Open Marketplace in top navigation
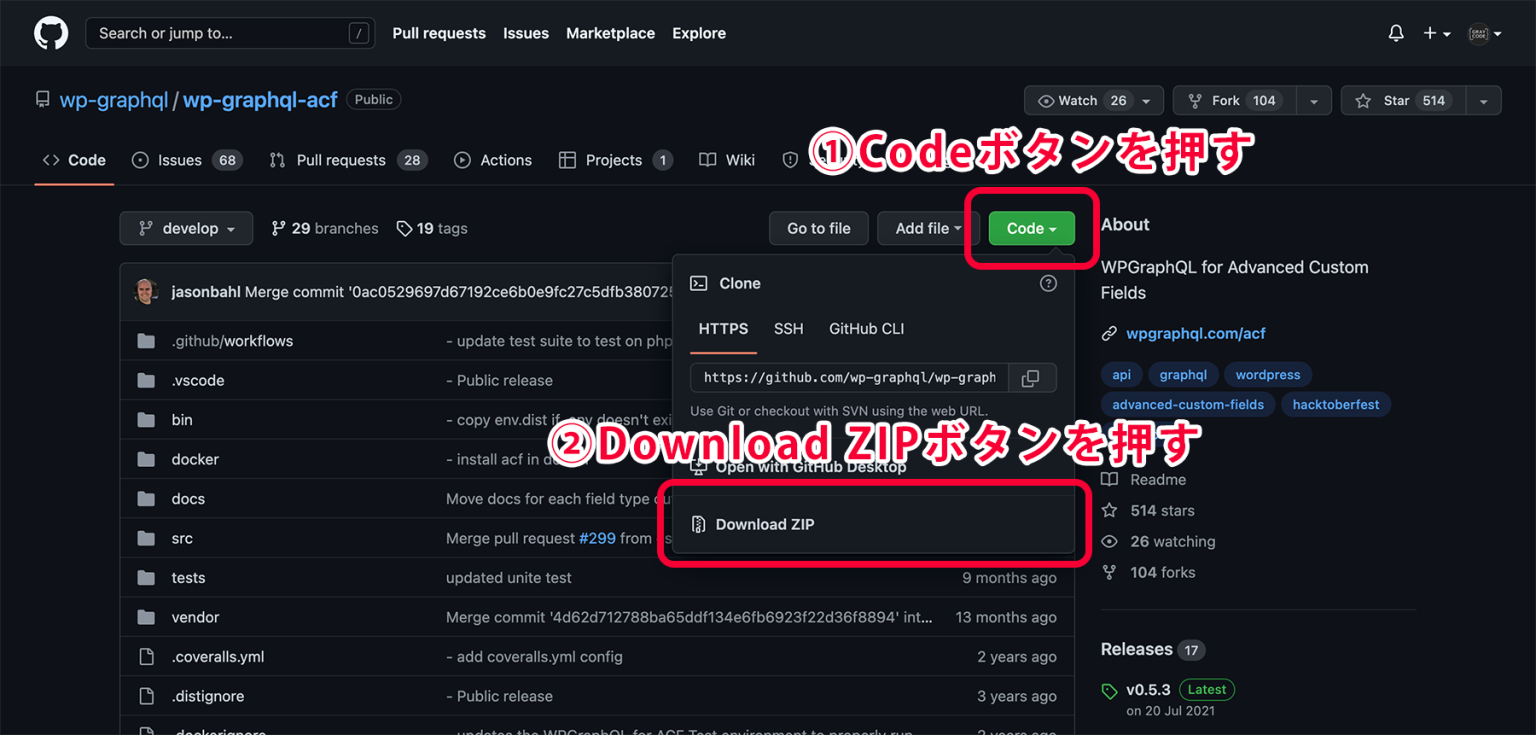The image size is (1536, 735). (x=610, y=33)
